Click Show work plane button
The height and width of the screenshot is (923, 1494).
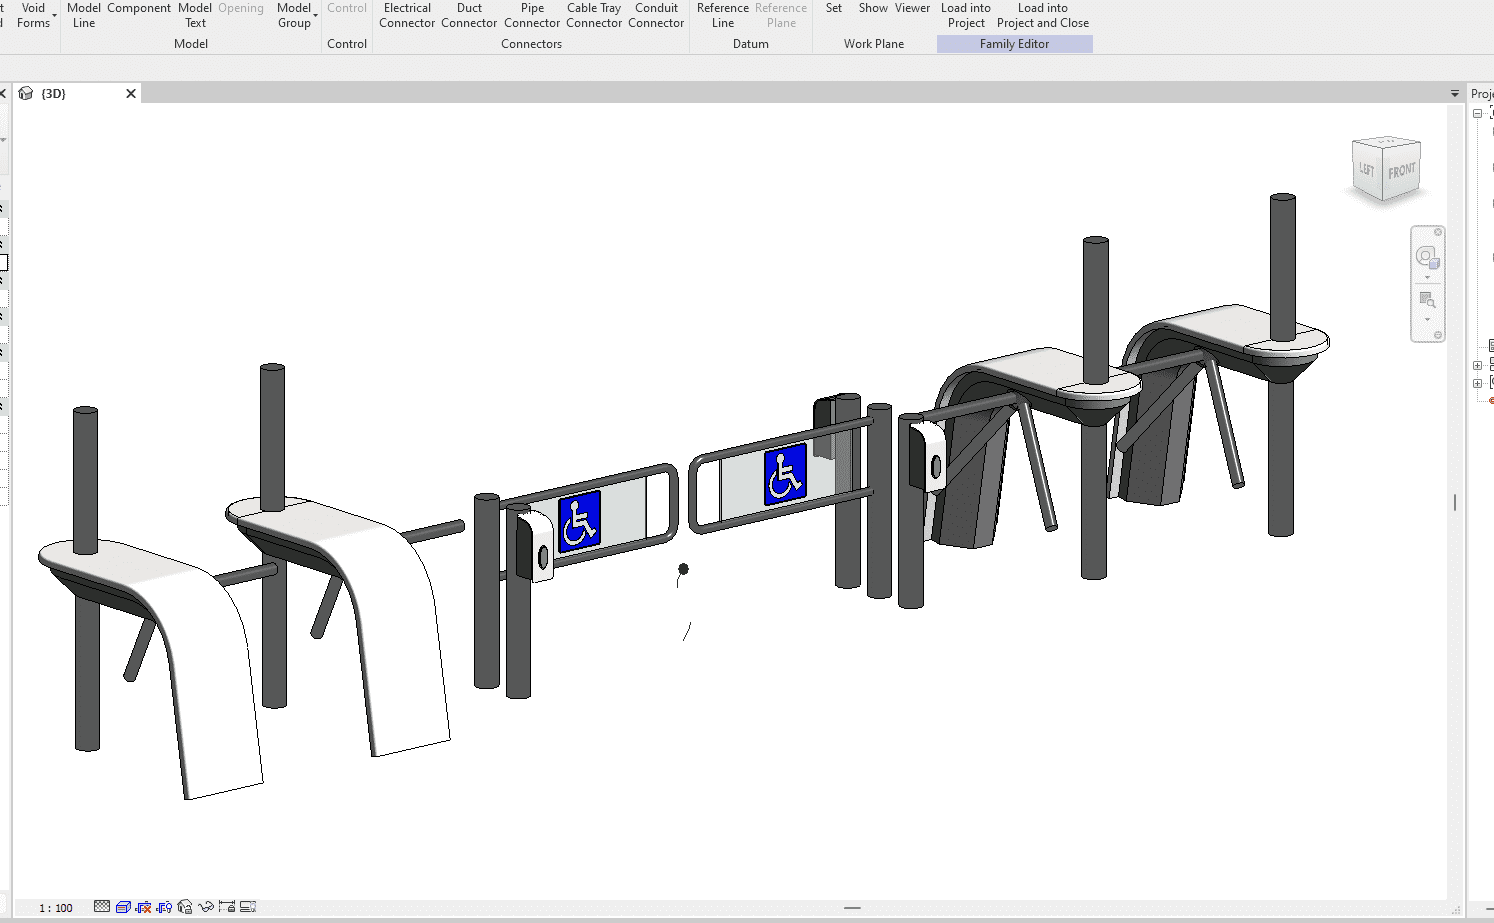click(x=873, y=8)
